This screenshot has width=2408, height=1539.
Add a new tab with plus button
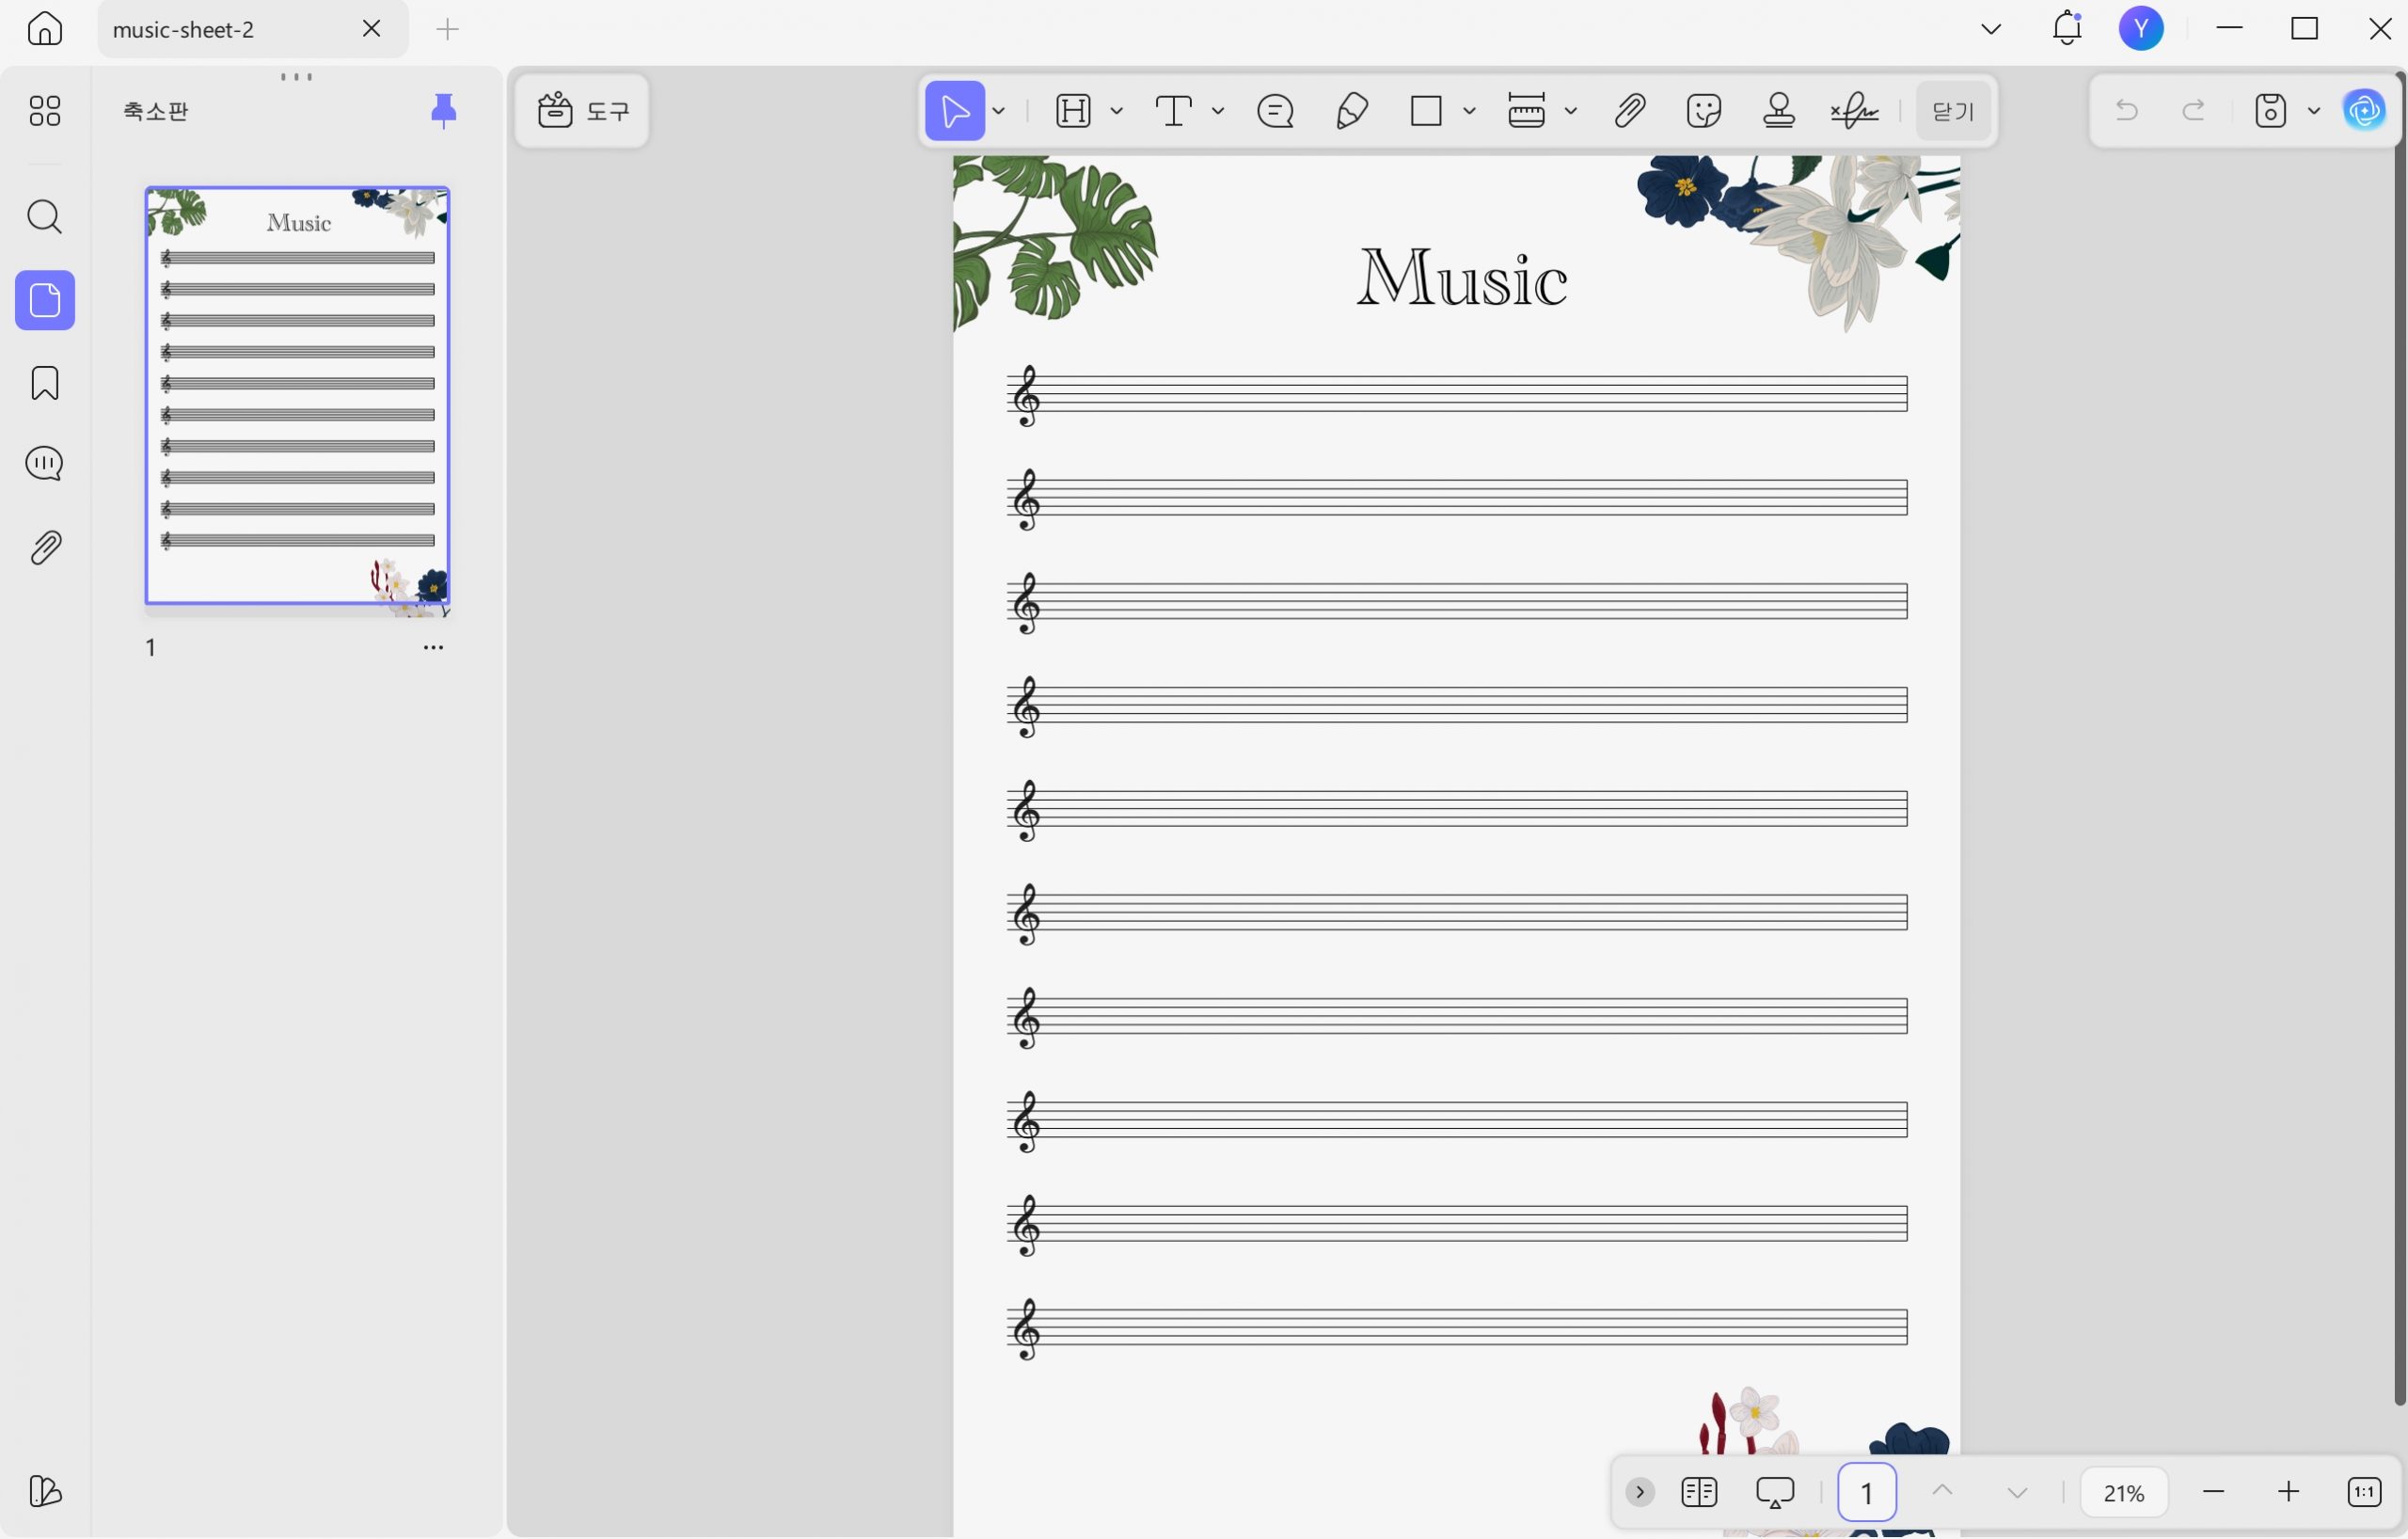pyautogui.click(x=448, y=30)
